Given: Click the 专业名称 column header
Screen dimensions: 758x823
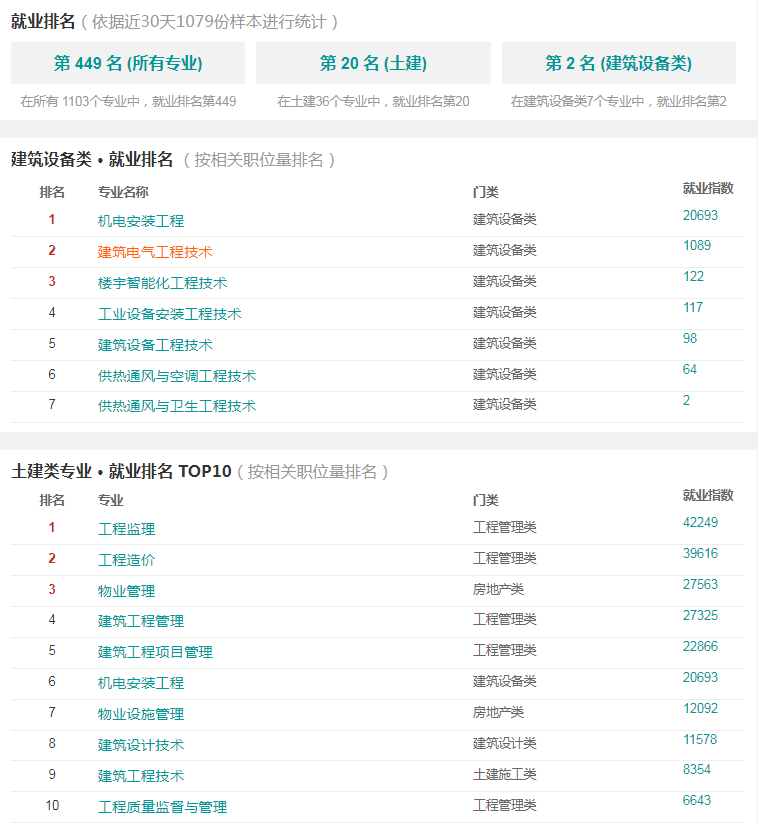Looking at the screenshot, I should click(x=123, y=192).
